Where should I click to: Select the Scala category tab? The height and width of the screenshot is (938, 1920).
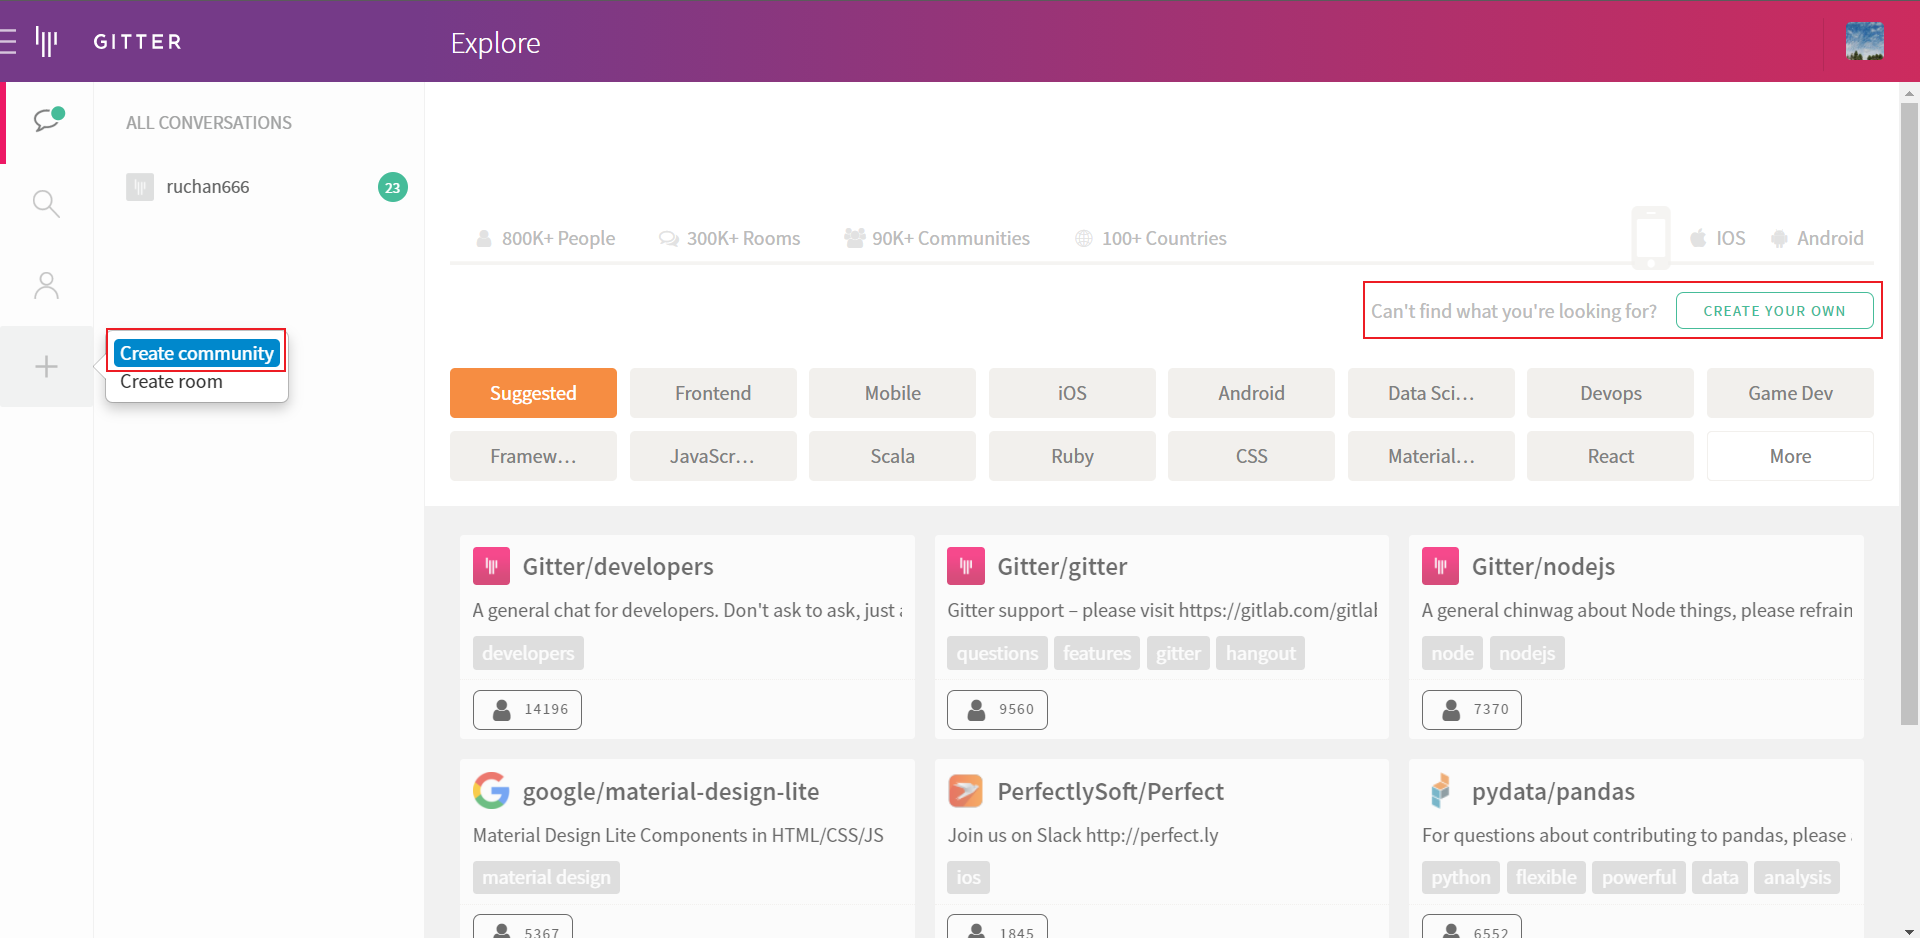[x=892, y=456]
